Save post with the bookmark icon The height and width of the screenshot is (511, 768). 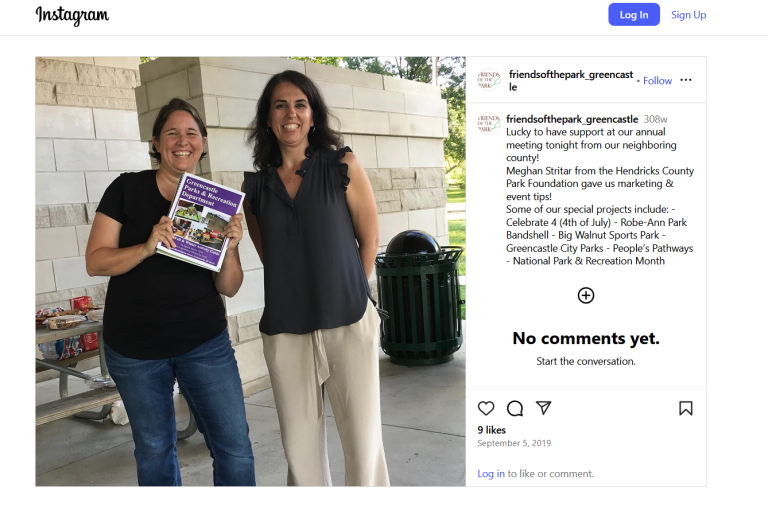click(x=686, y=408)
